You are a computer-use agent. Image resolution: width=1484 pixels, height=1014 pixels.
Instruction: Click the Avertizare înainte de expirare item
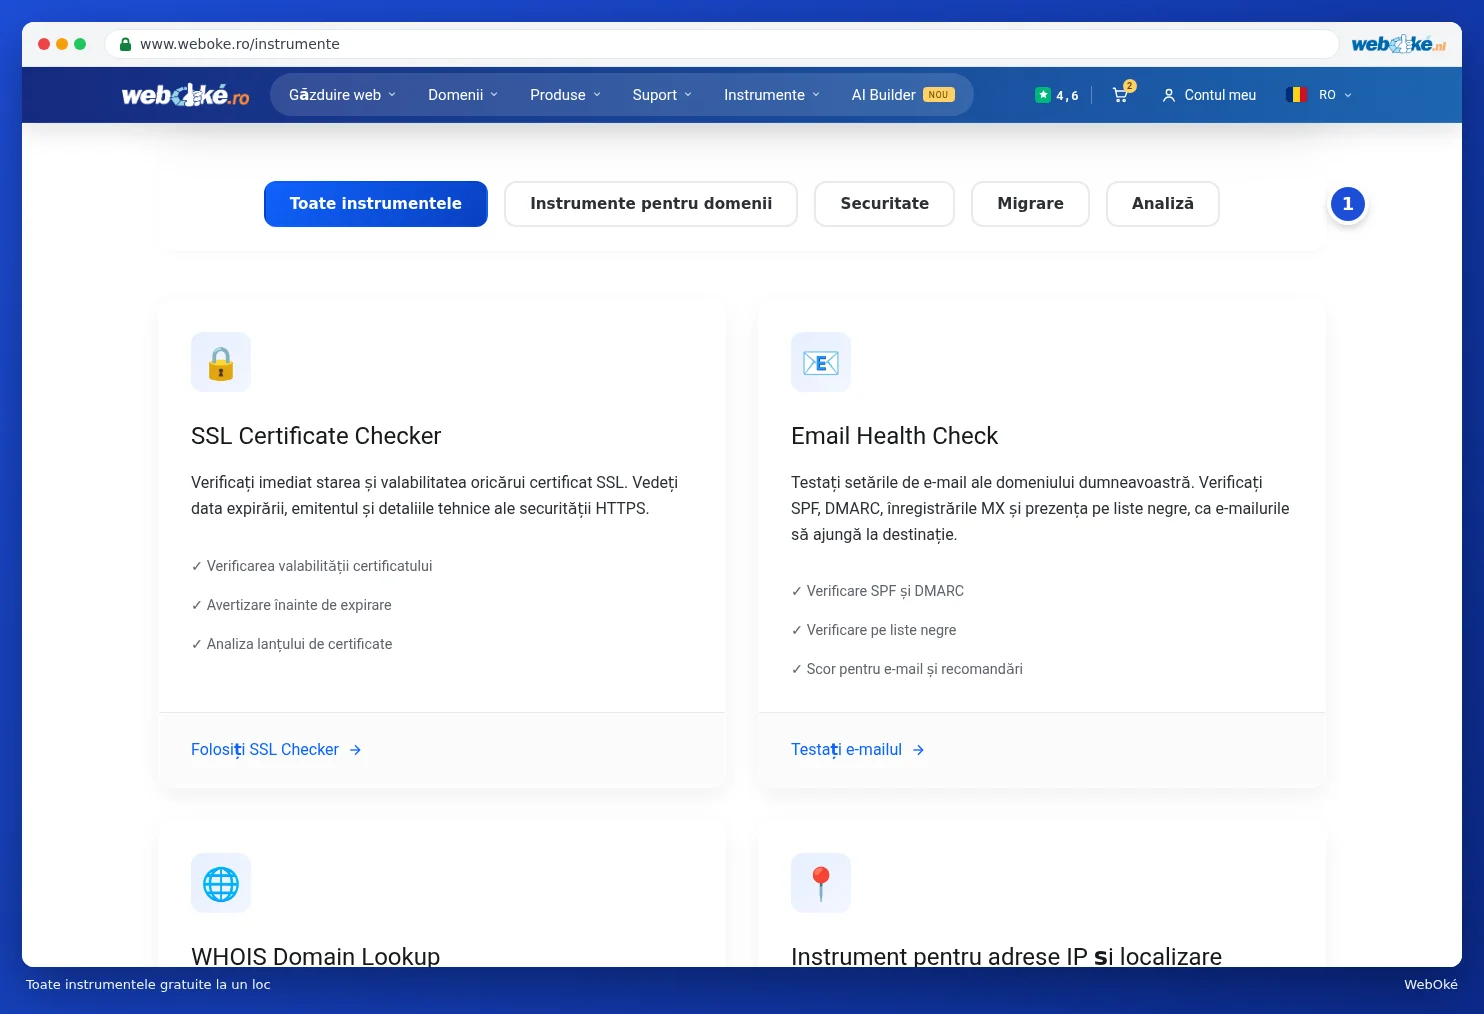click(291, 605)
